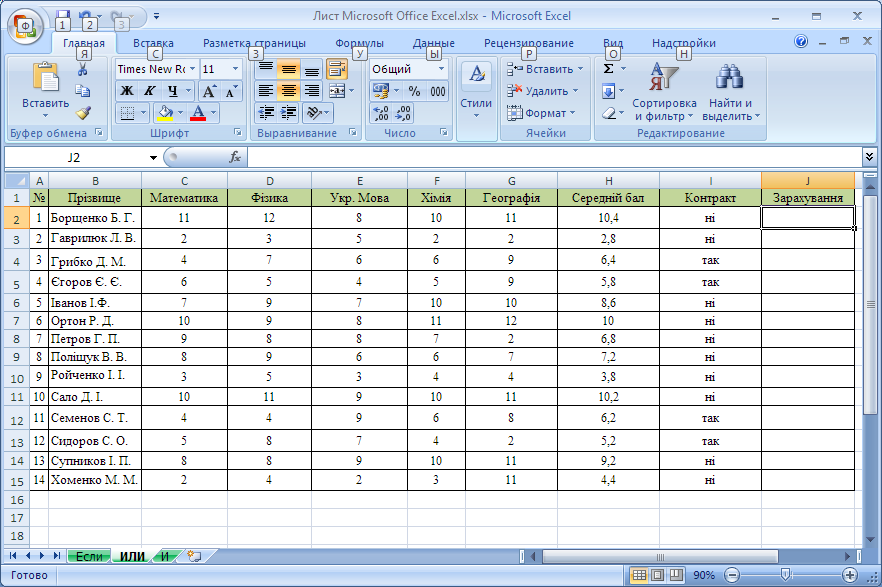Open the font size dropdown
This screenshot has width=882, height=587.
[236, 69]
